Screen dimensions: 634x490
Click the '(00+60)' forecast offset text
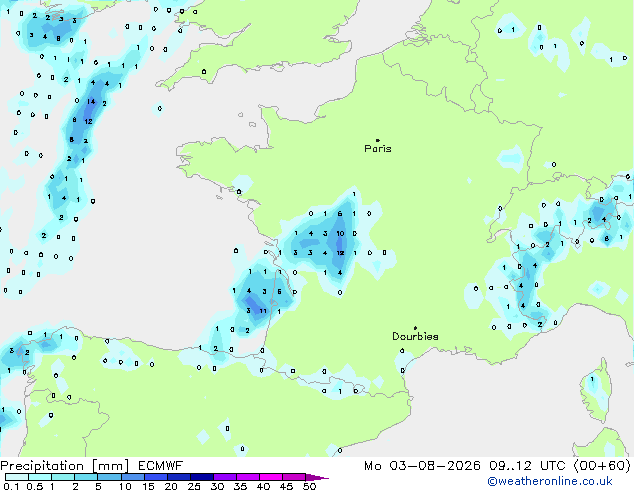(x=602, y=466)
